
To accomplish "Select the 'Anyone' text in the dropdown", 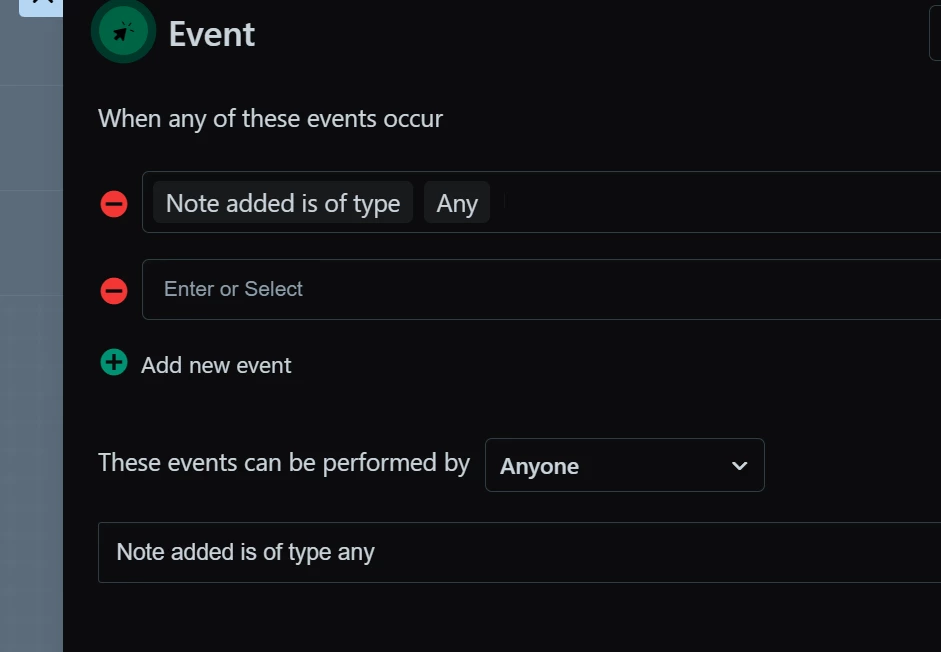I will (x=539, y=466).
